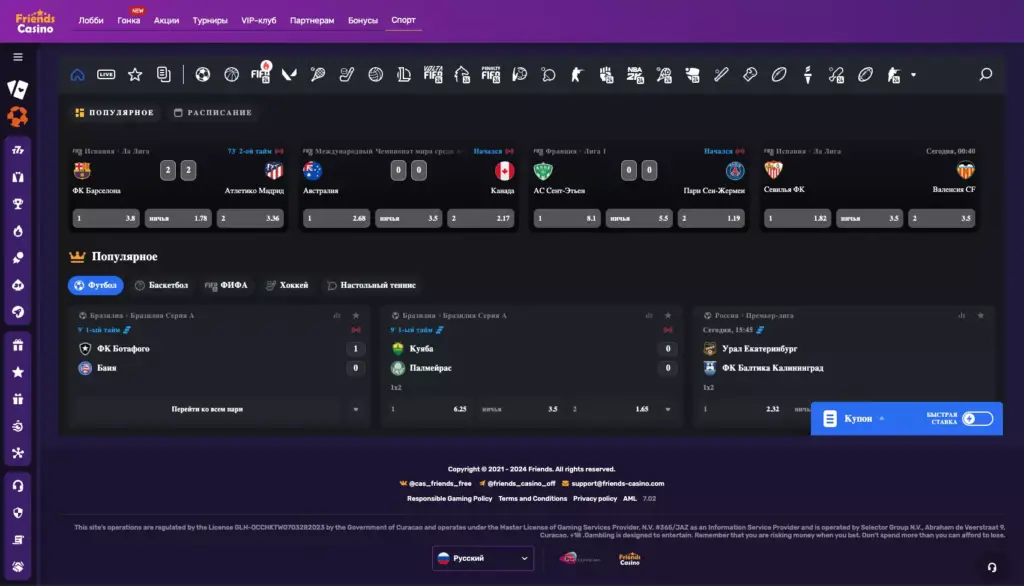
Task: Favorite the Ботафого vs Баия match star
Action: pyautogui.click(x=356, y=315)
